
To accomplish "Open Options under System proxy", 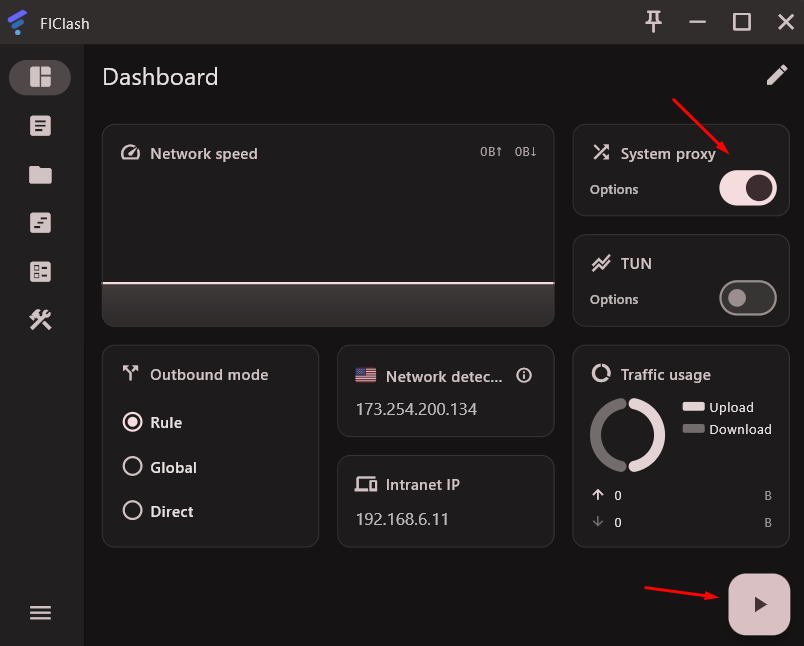I will pos(614,189).
